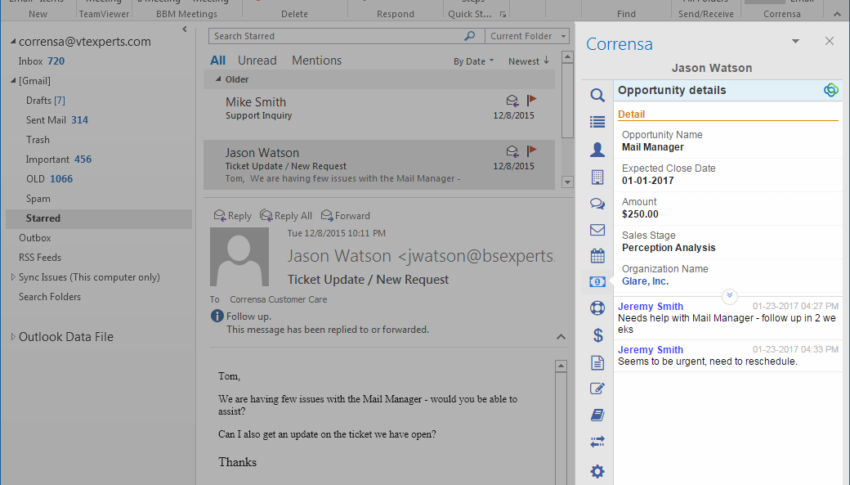Open the documents page icon in Corrensa
This screenshot has height=485, width=850.
[x=597, y=363]
